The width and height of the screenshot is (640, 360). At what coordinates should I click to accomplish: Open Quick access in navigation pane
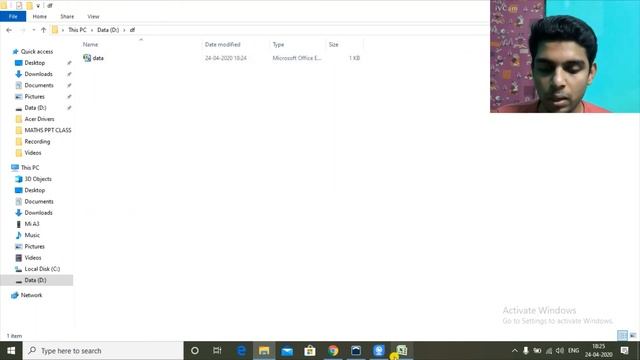point(37,51)
